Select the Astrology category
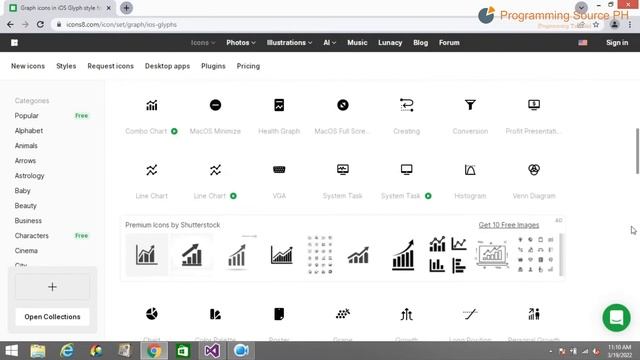 pyautogui.click(x=29, y=176)
